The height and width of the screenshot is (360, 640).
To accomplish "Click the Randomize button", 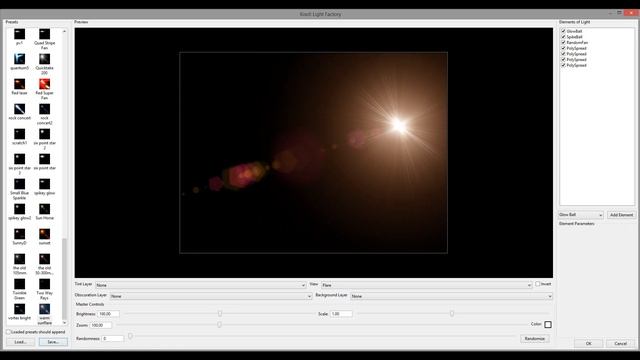I will 535,339.
